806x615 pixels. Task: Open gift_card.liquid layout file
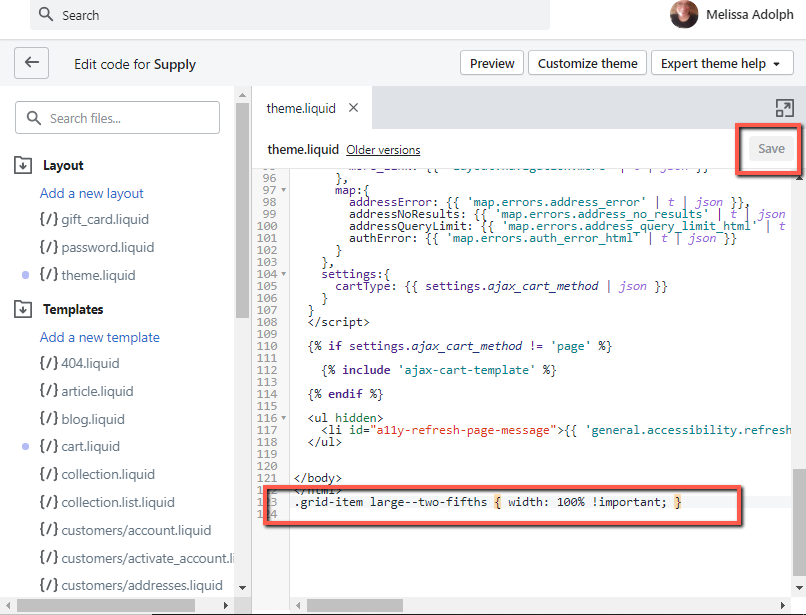tap(107, 219)
